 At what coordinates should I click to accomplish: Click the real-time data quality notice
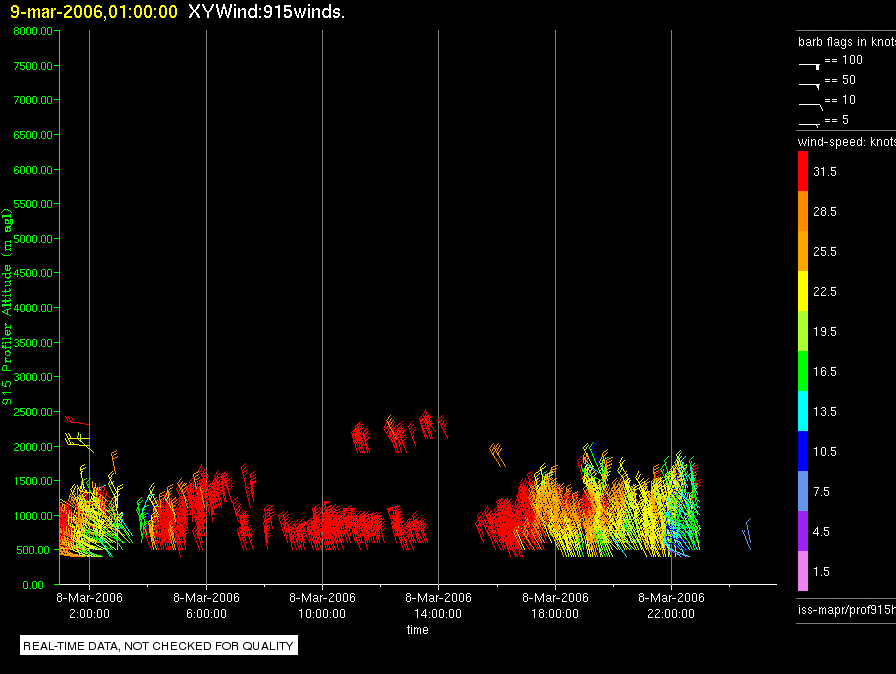click(158, 645)
